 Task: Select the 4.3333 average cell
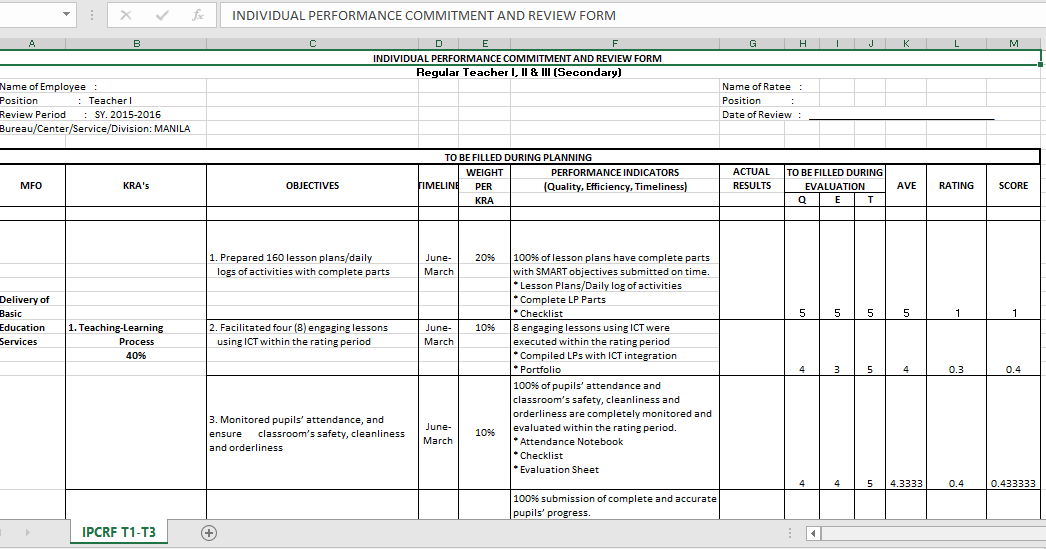click(x=906, y=483)
